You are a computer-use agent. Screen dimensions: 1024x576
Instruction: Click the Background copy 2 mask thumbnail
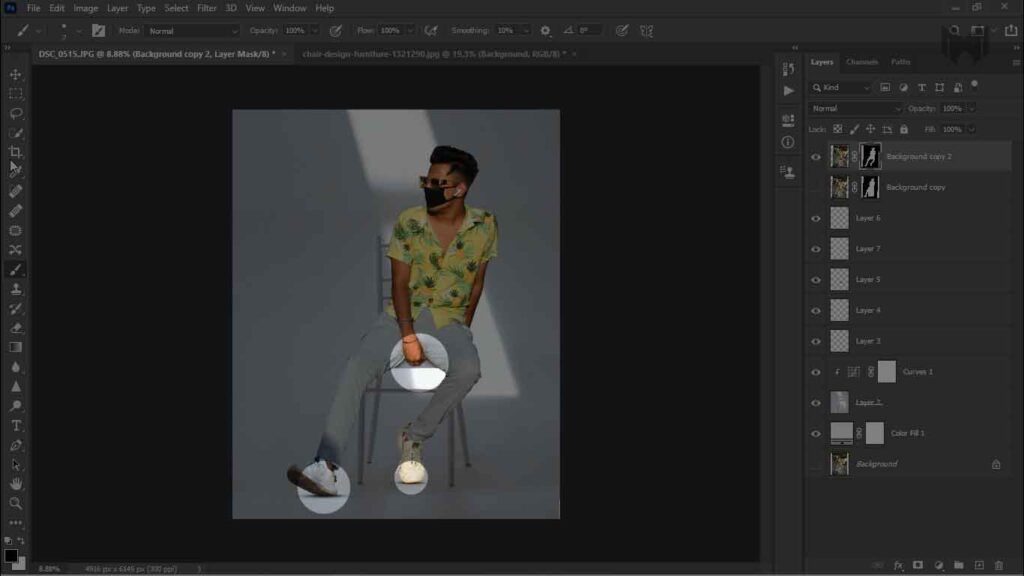tap(870, 156)
